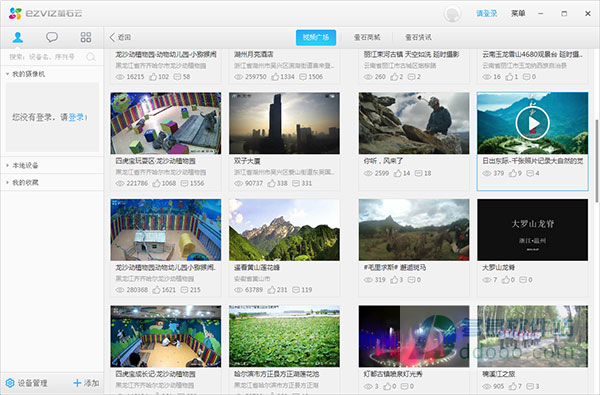Switch to the grid view icon

point(86,37)
